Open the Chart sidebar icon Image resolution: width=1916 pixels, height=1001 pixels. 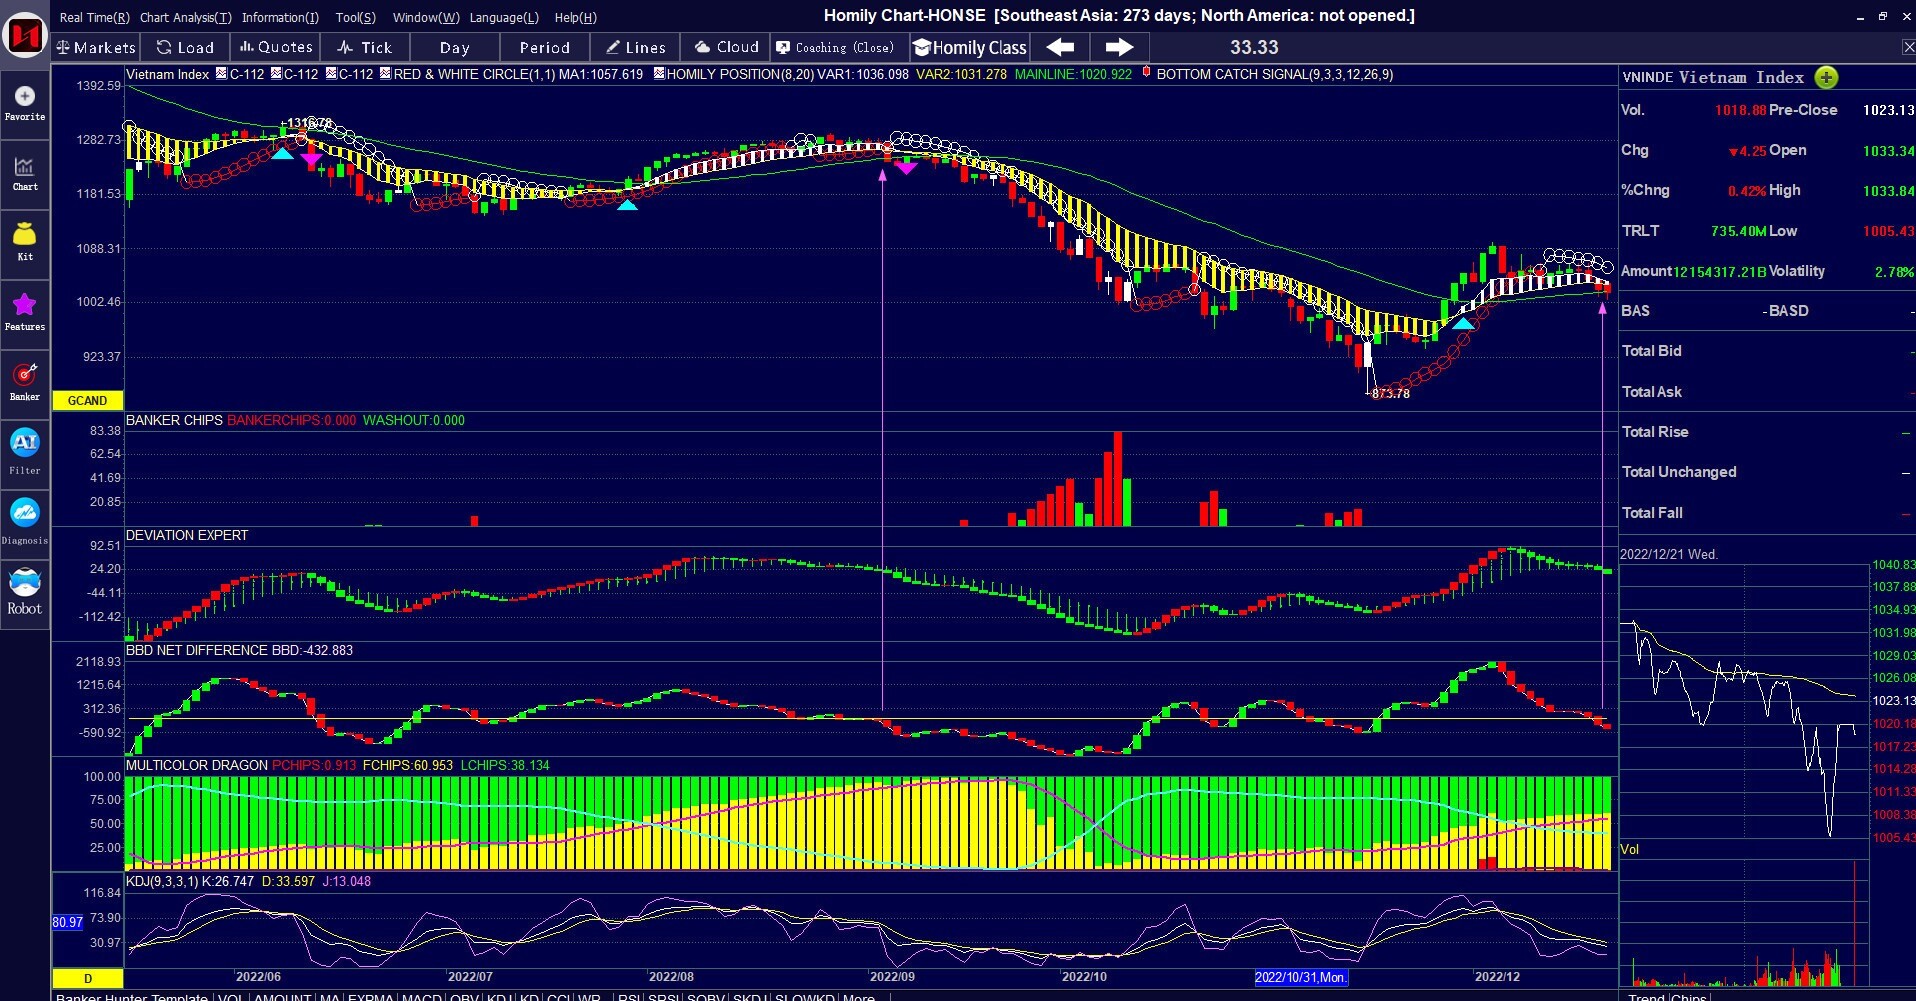click(25, 173)
